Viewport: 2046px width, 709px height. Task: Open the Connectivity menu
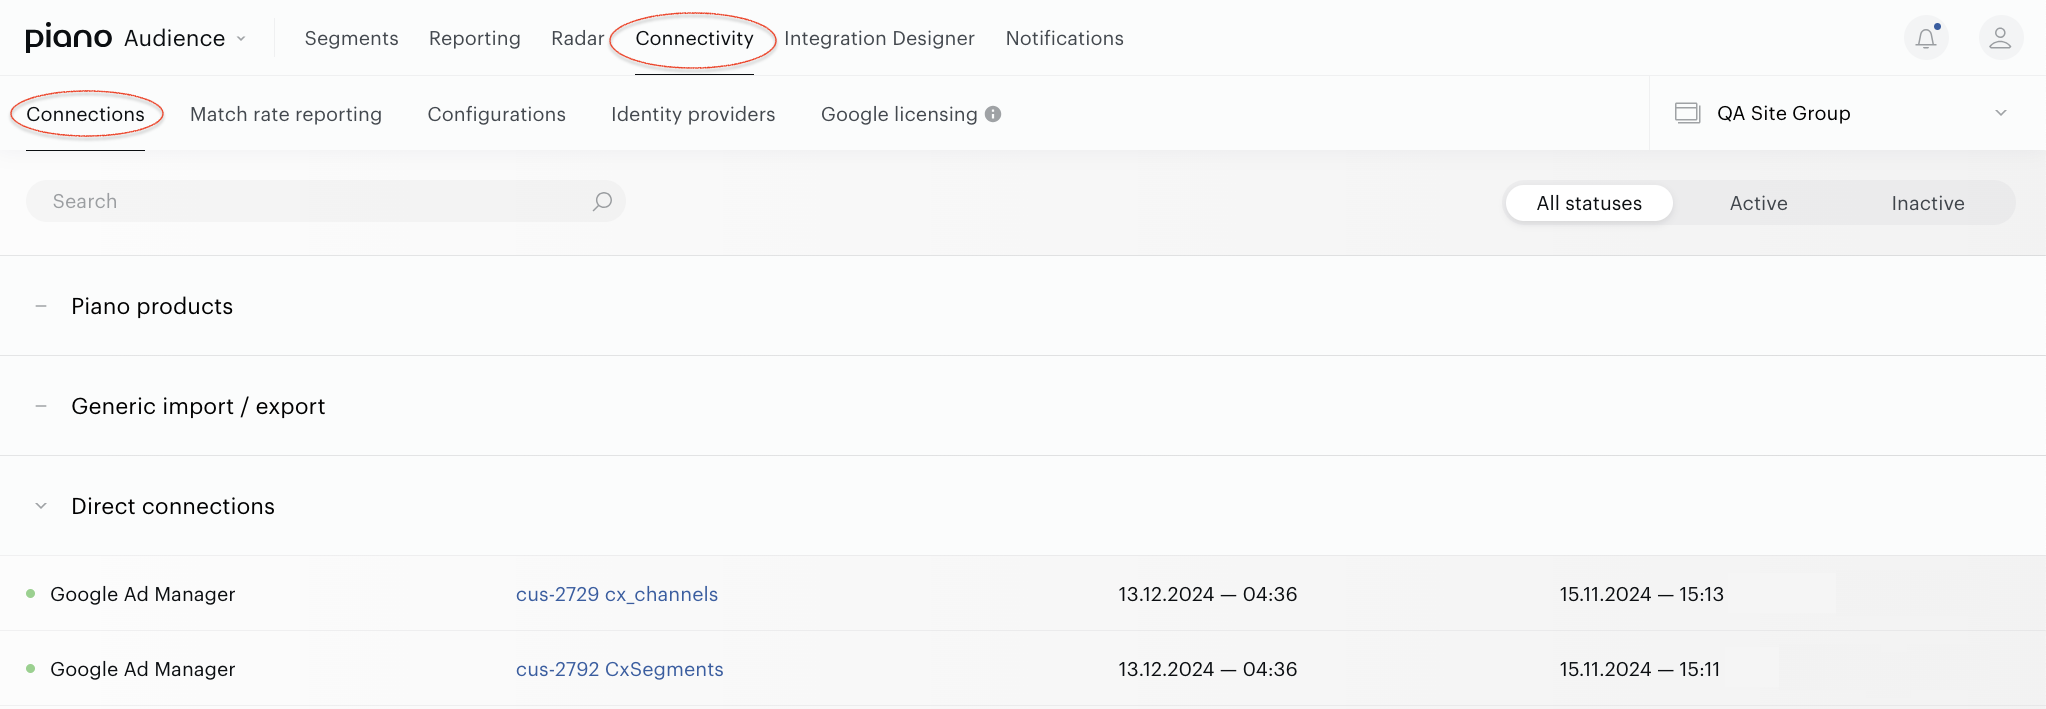pos(694,38)
